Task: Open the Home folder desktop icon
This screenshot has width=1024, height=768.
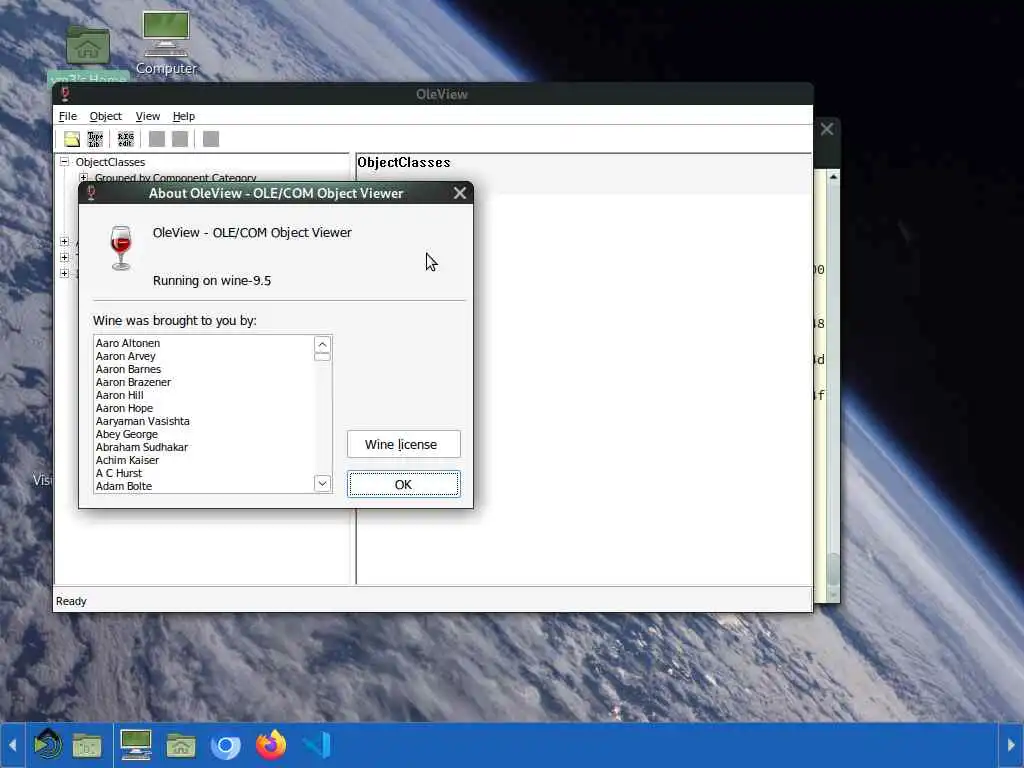Action: click(x=88, y=52)
